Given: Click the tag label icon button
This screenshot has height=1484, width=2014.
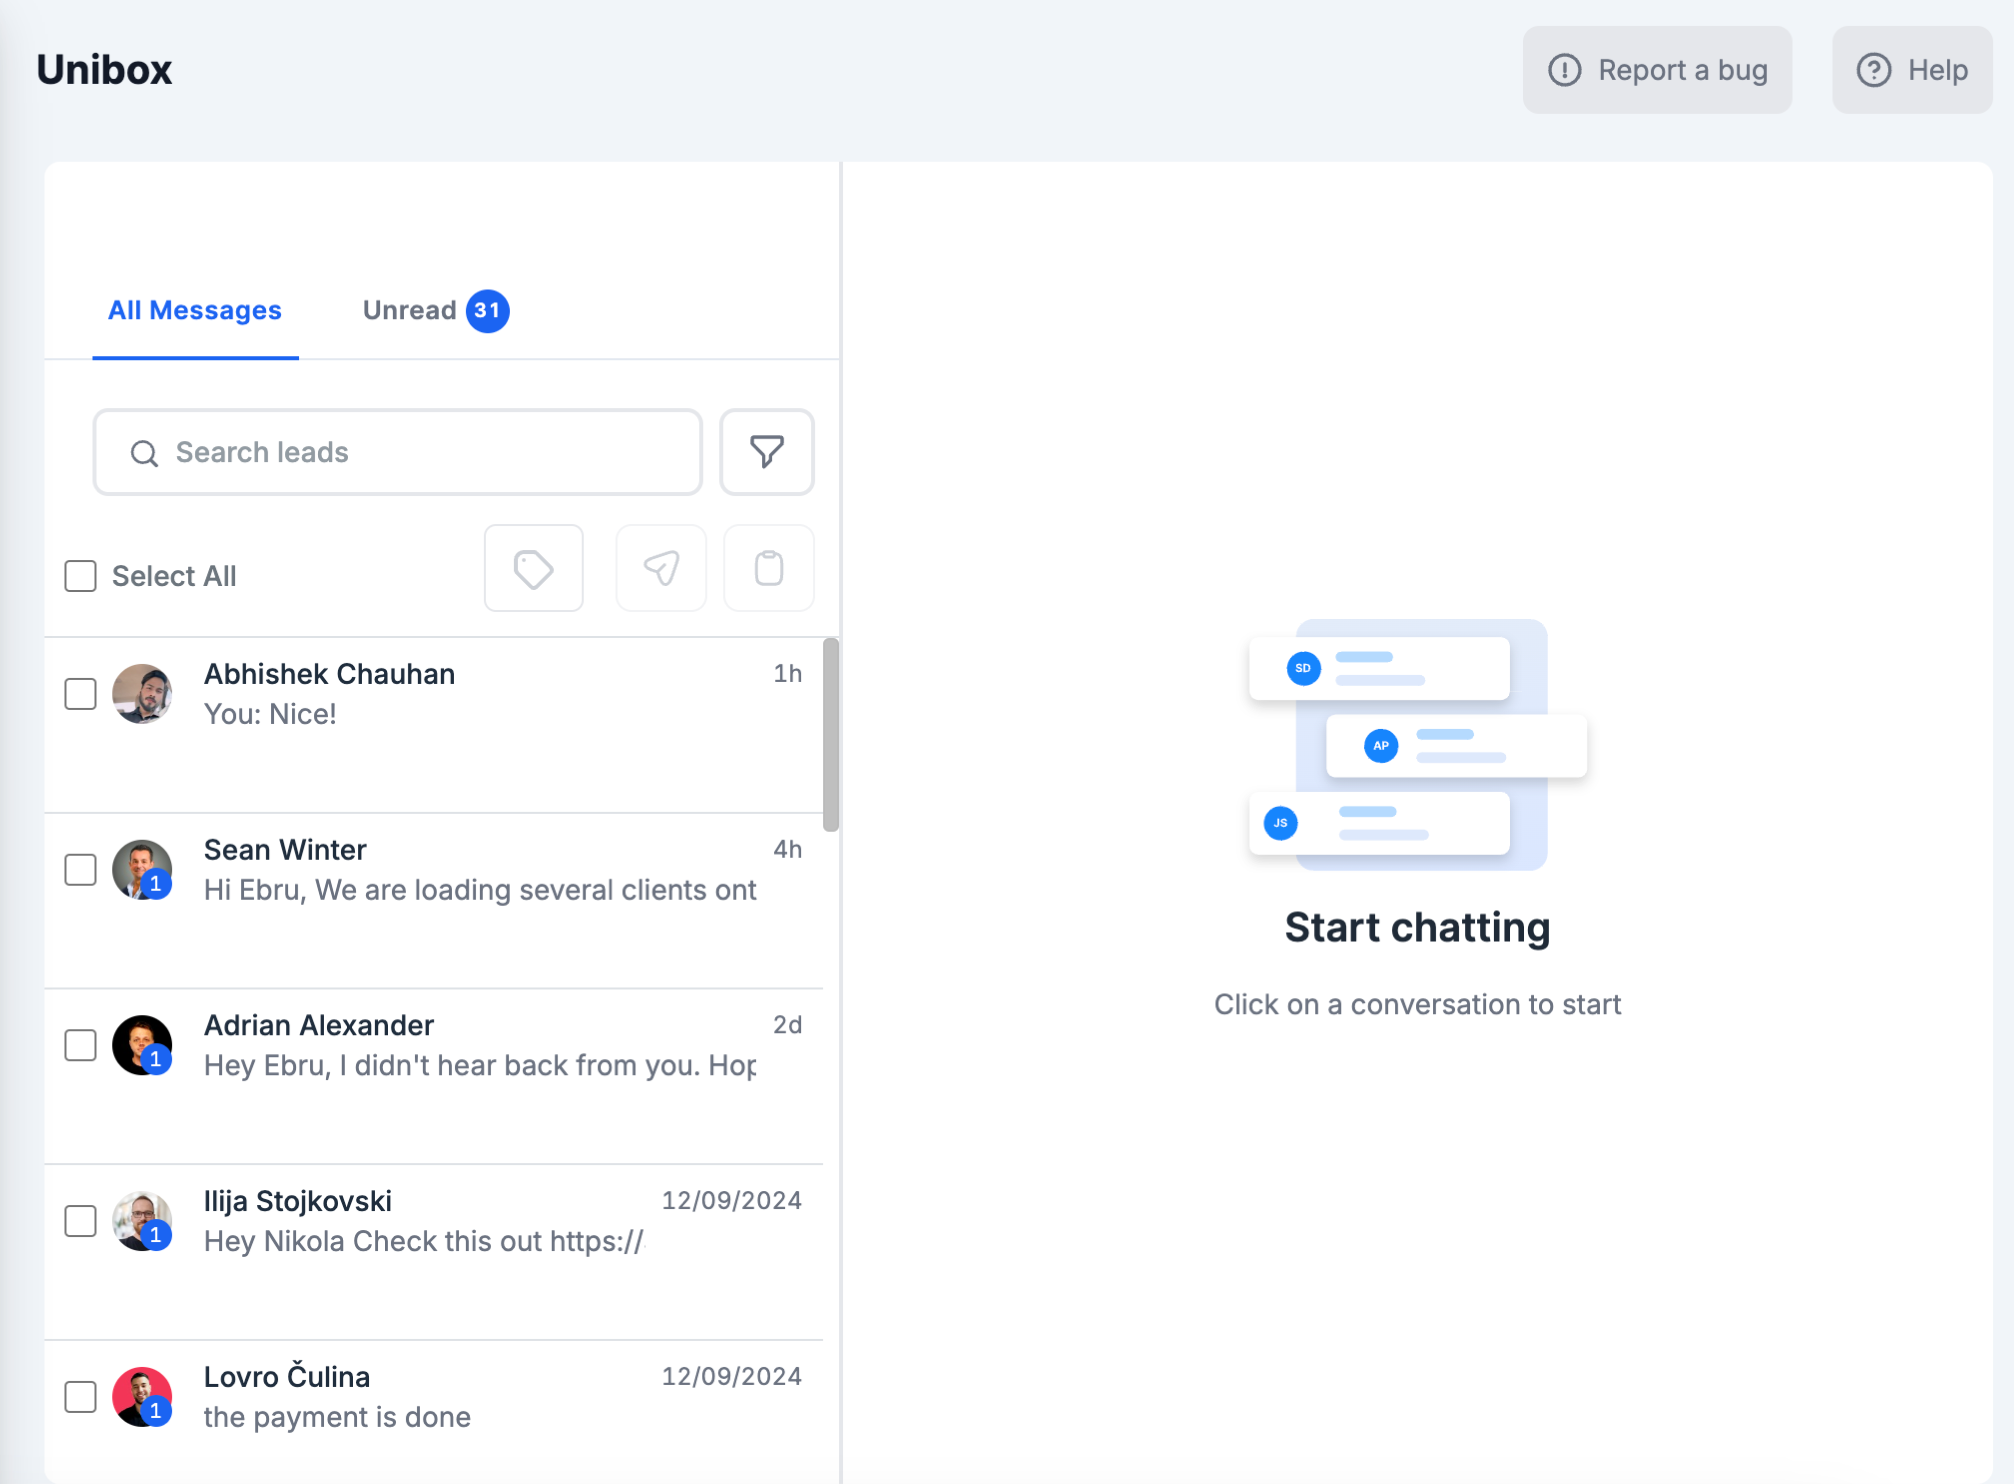Looking at the screenshot, I should [534, 569].
